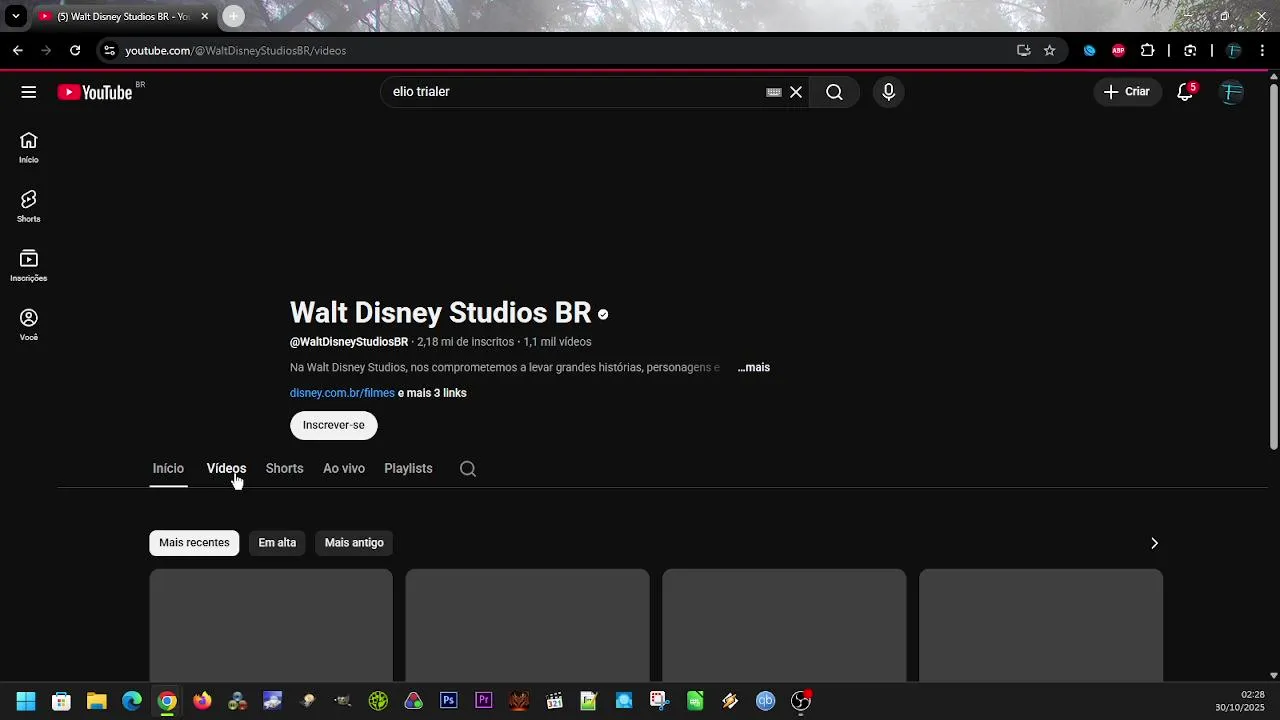Open the YouTube hamburger guide menu
The image size is (1280, 720).
pos(29,92)
